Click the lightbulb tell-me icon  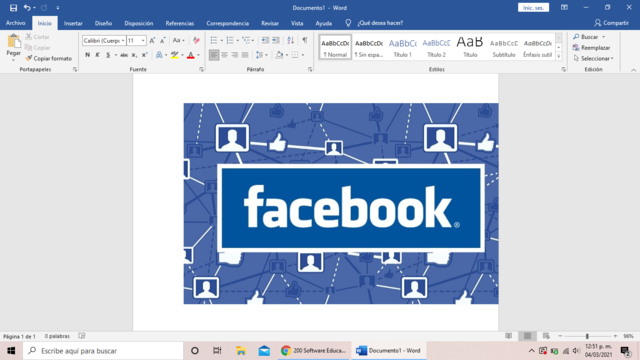(348, 23)
